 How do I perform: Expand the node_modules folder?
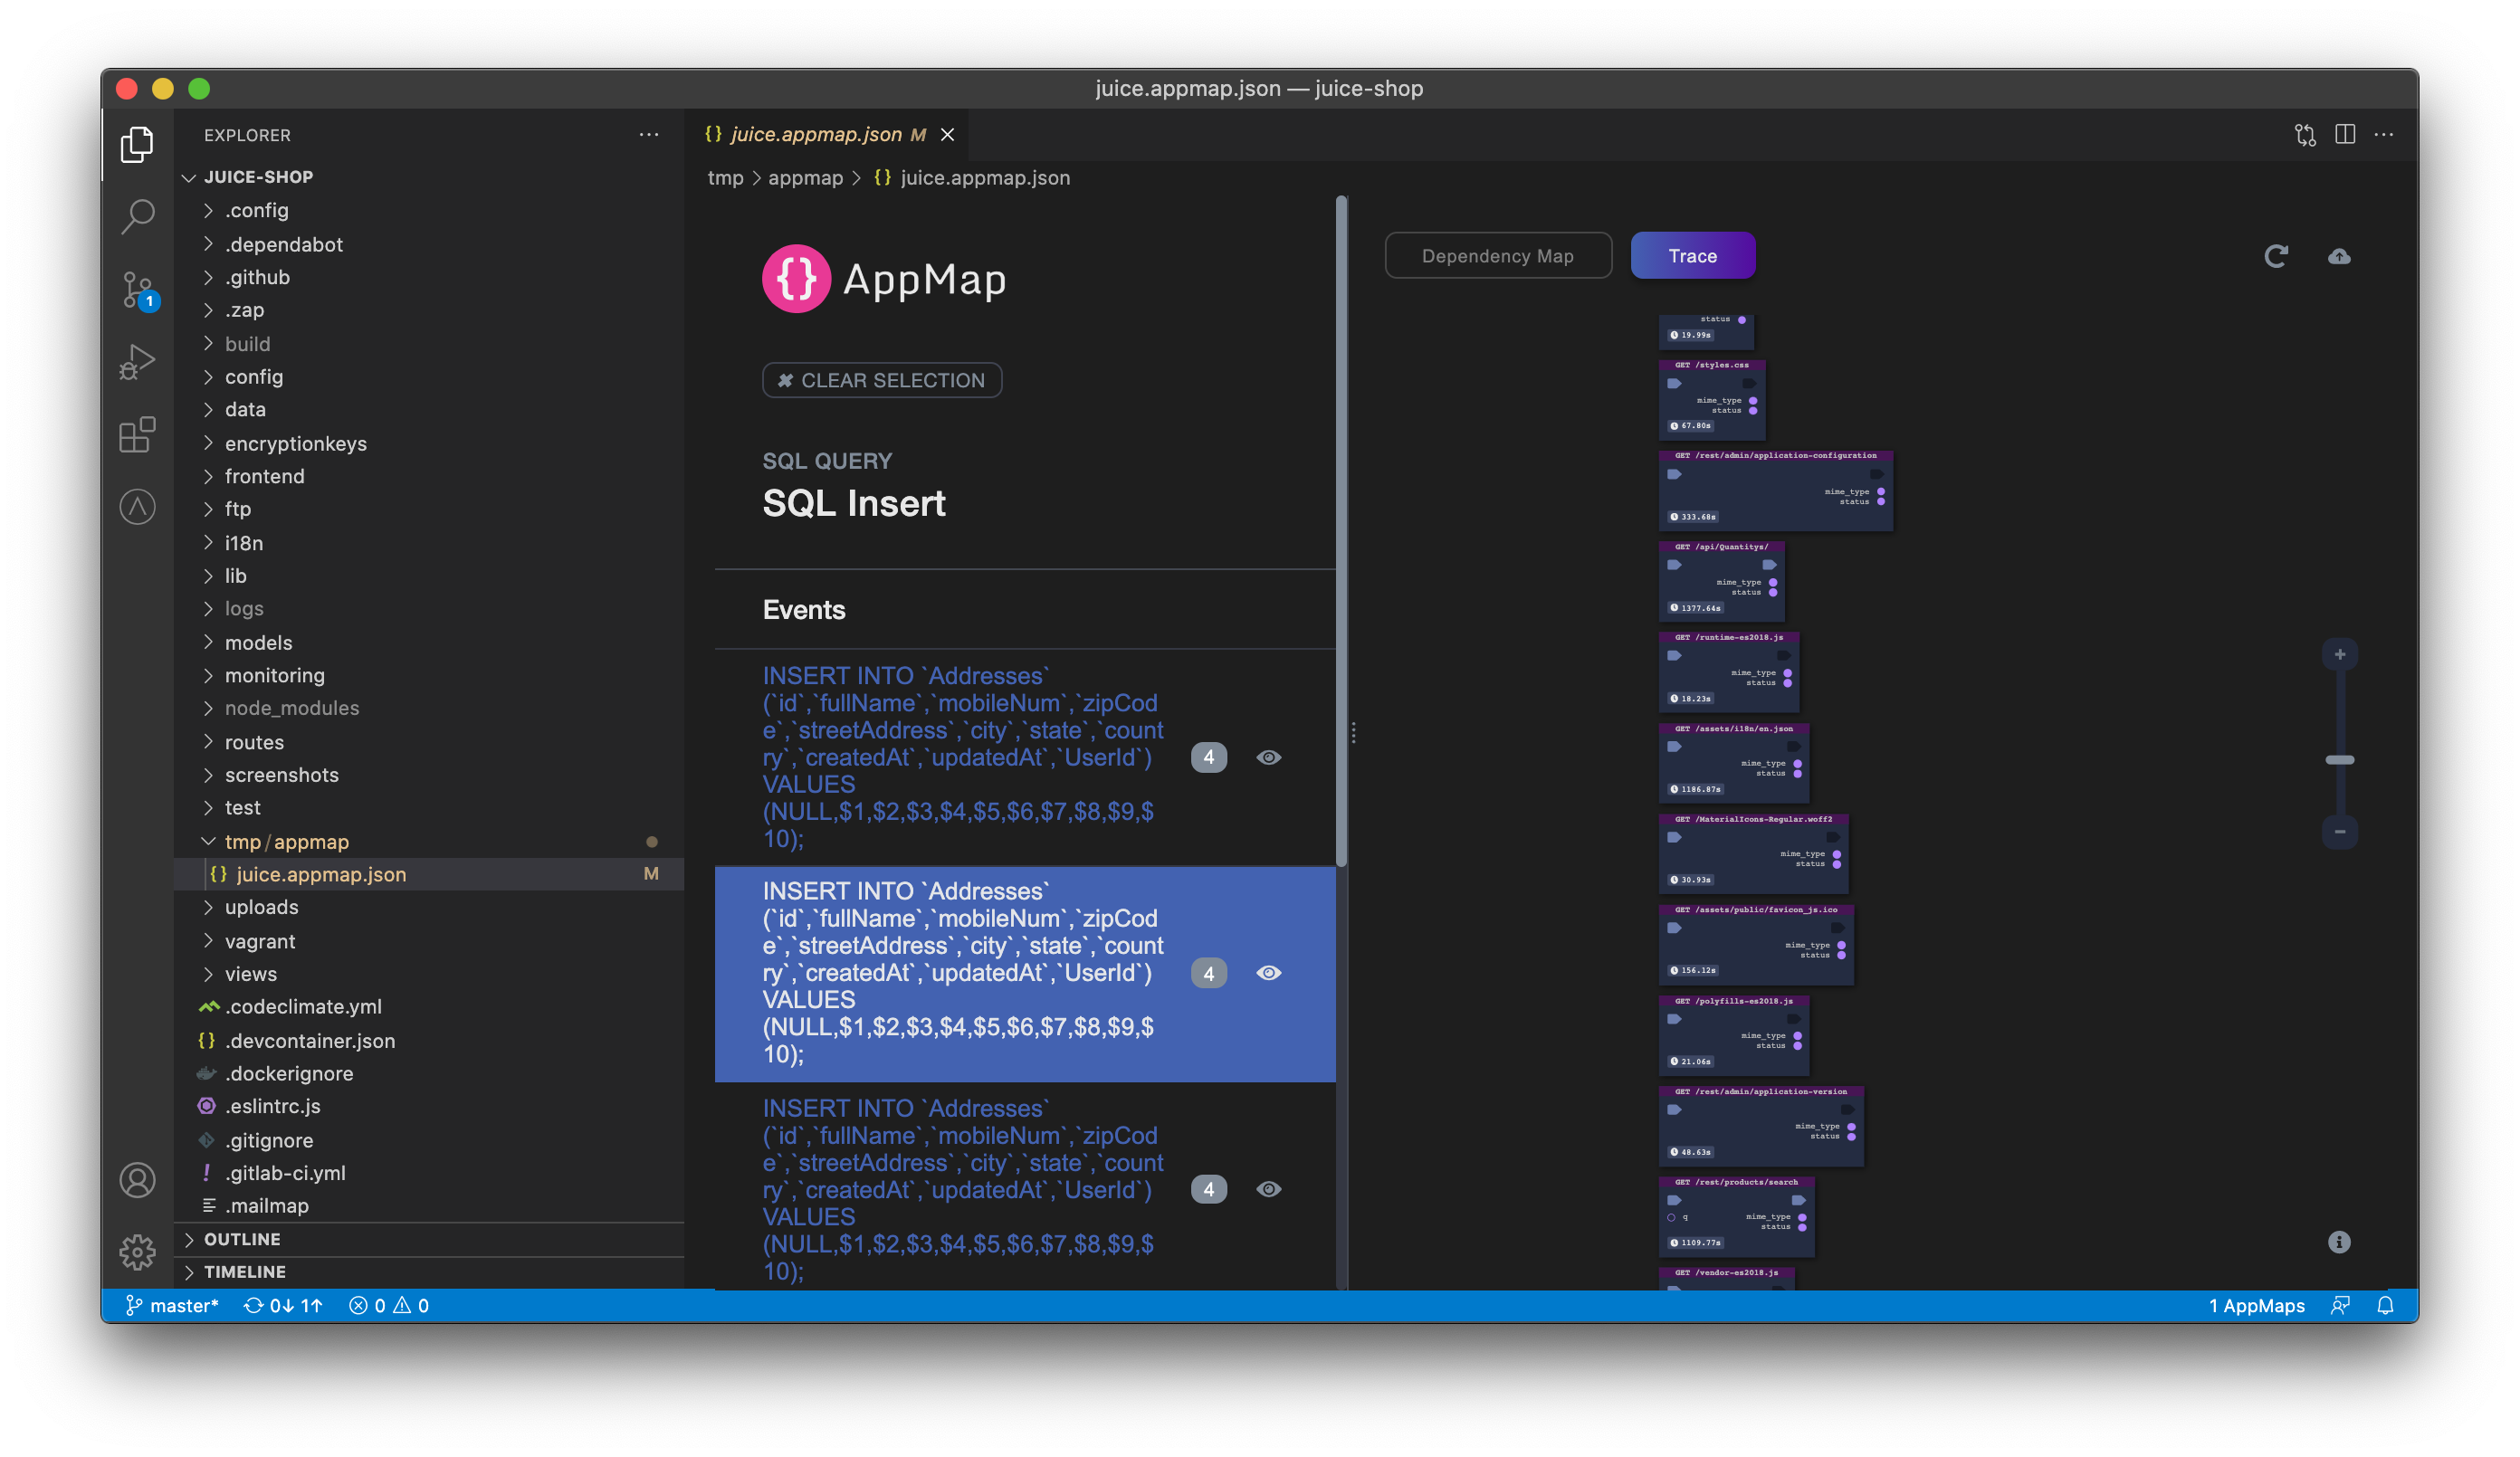[430, 708]
